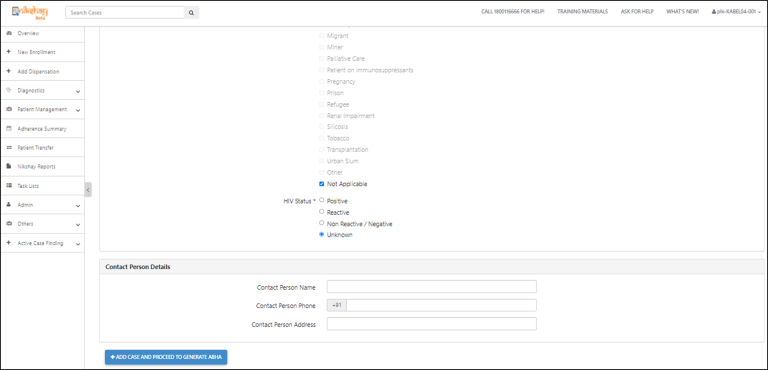Click the Task Lists grid icon
This screenshot has width=768, height=370.
[9, 186]
